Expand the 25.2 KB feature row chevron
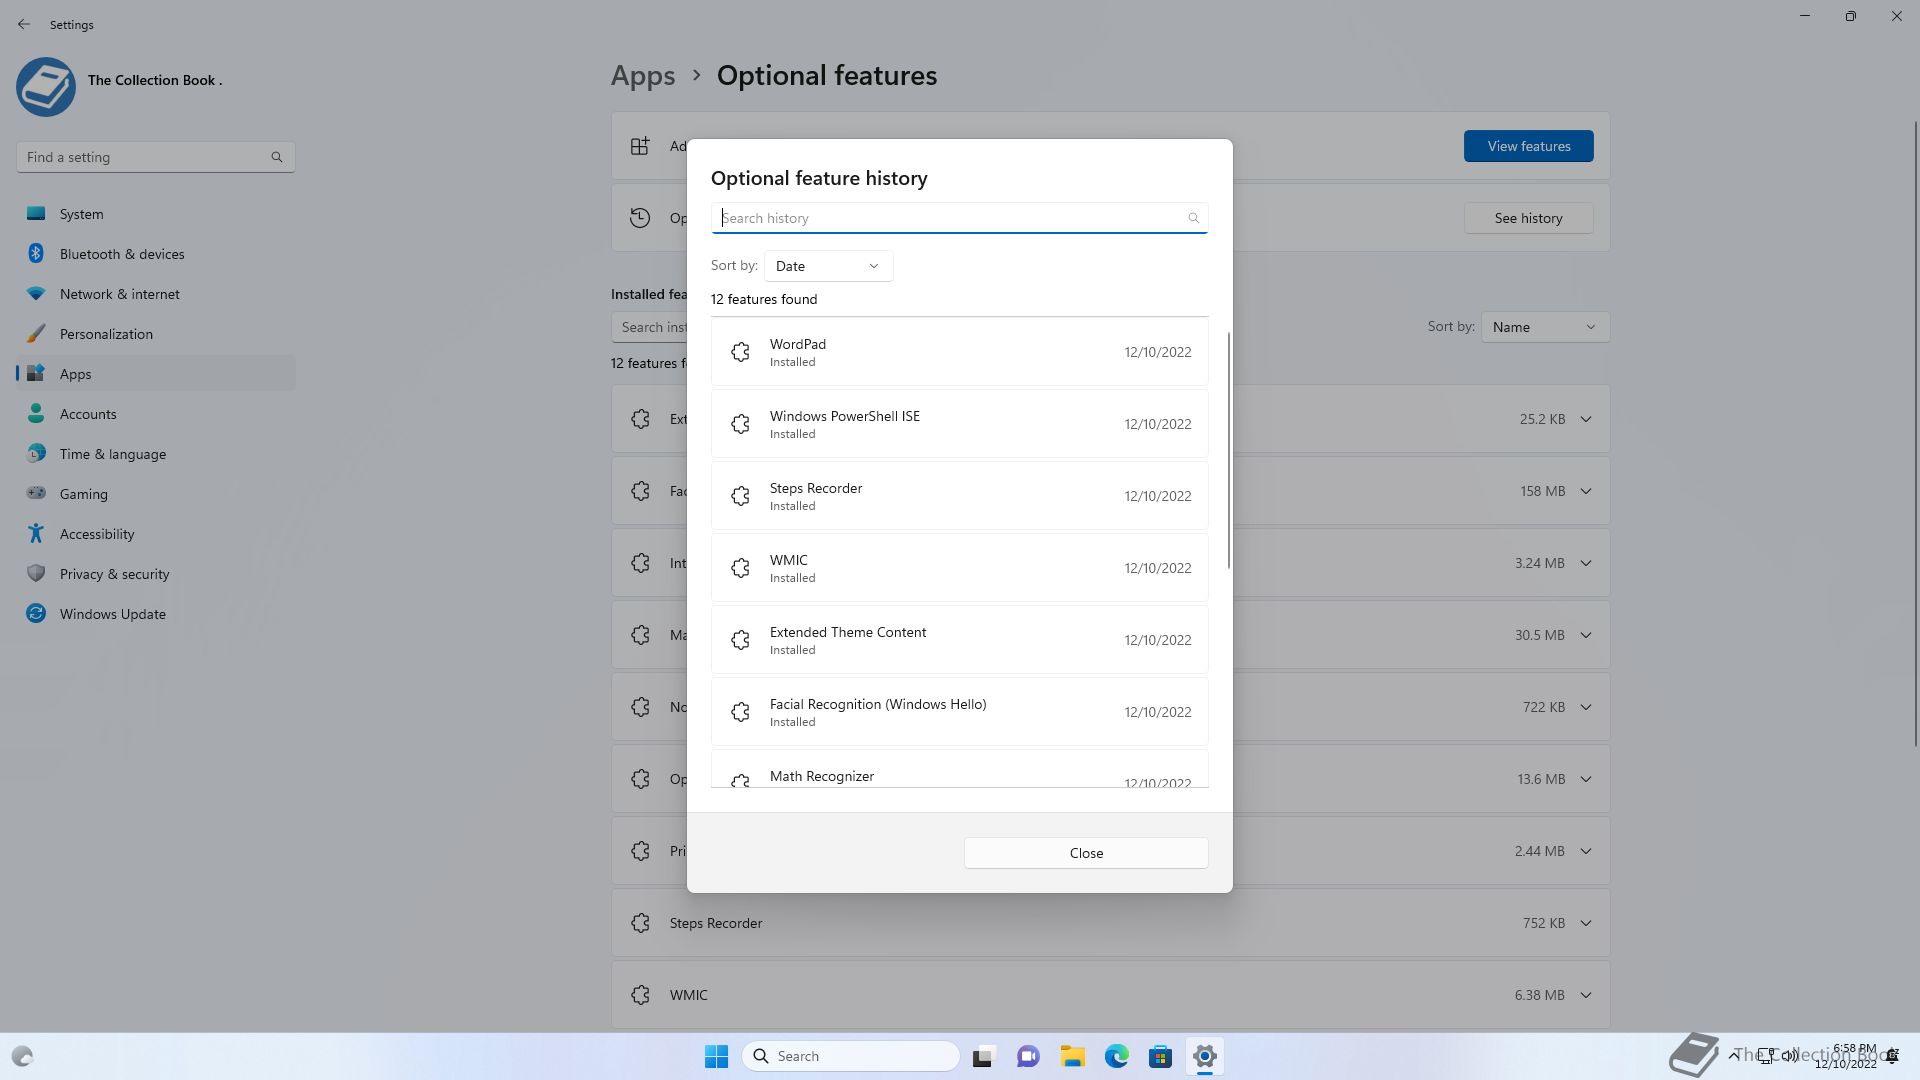 [x=1586, y=419]
